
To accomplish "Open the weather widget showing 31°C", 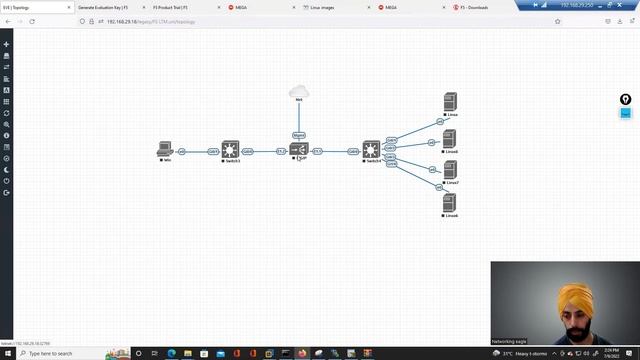I will 520,353.
